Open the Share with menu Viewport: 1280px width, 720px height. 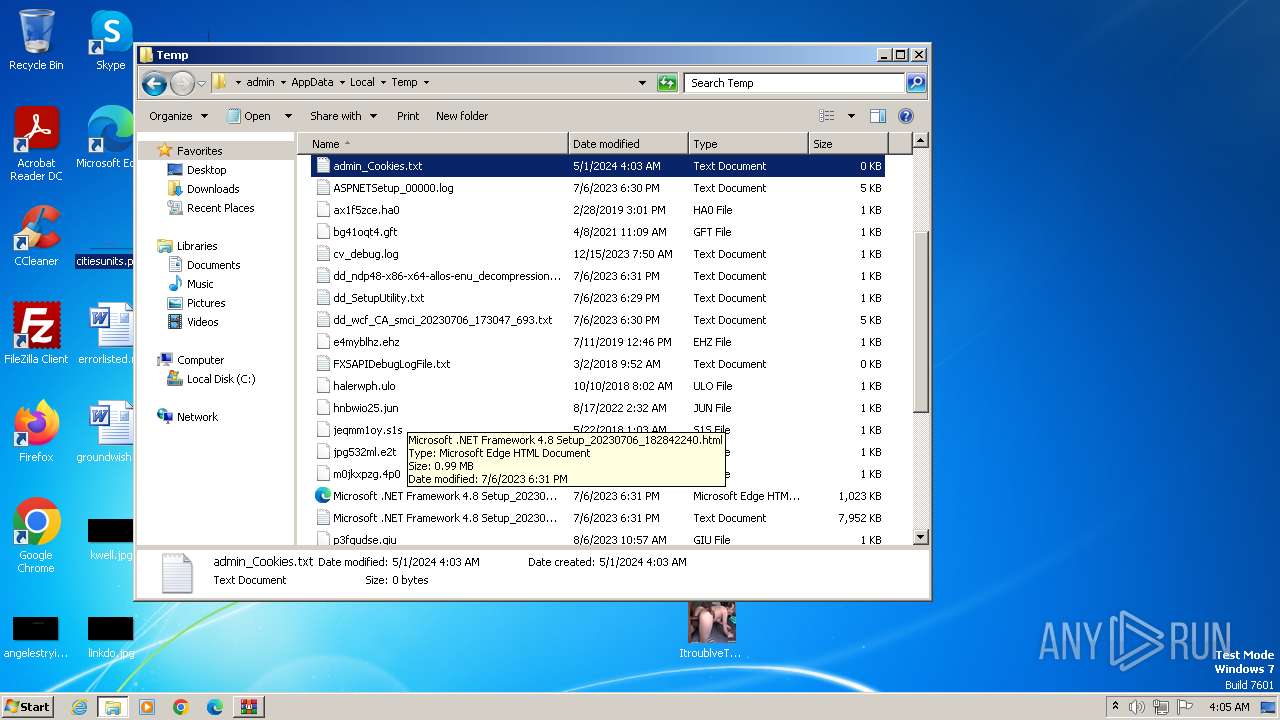[x=343, y=116]
